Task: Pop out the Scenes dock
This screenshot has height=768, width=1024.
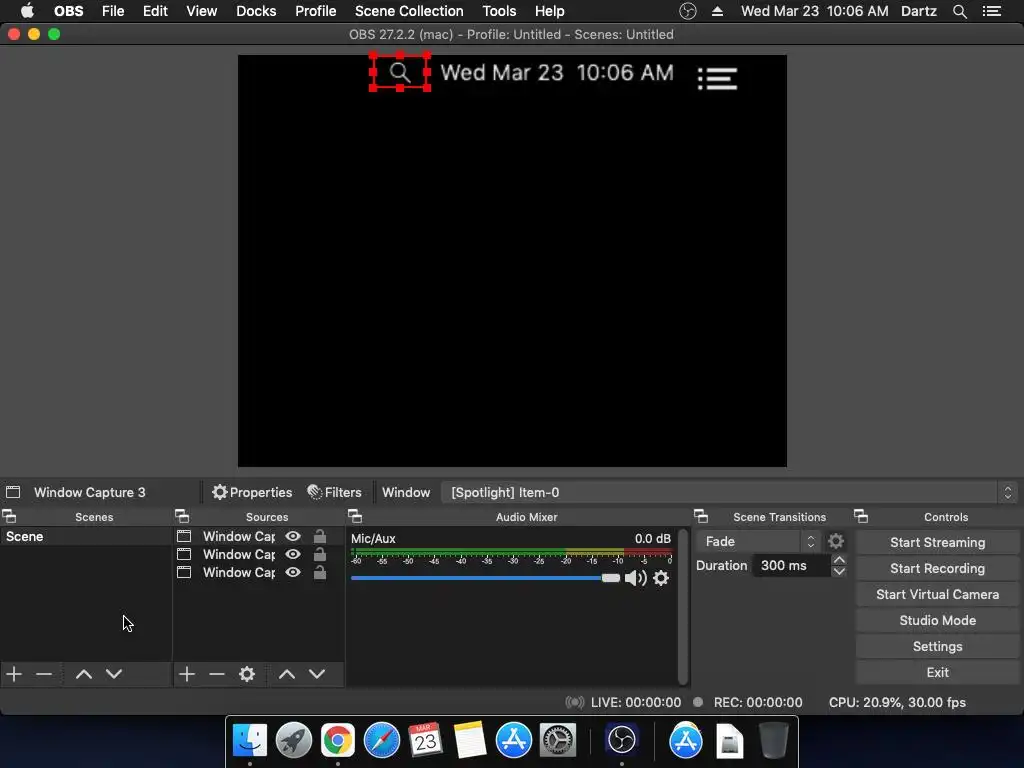Action: (9, 517)
